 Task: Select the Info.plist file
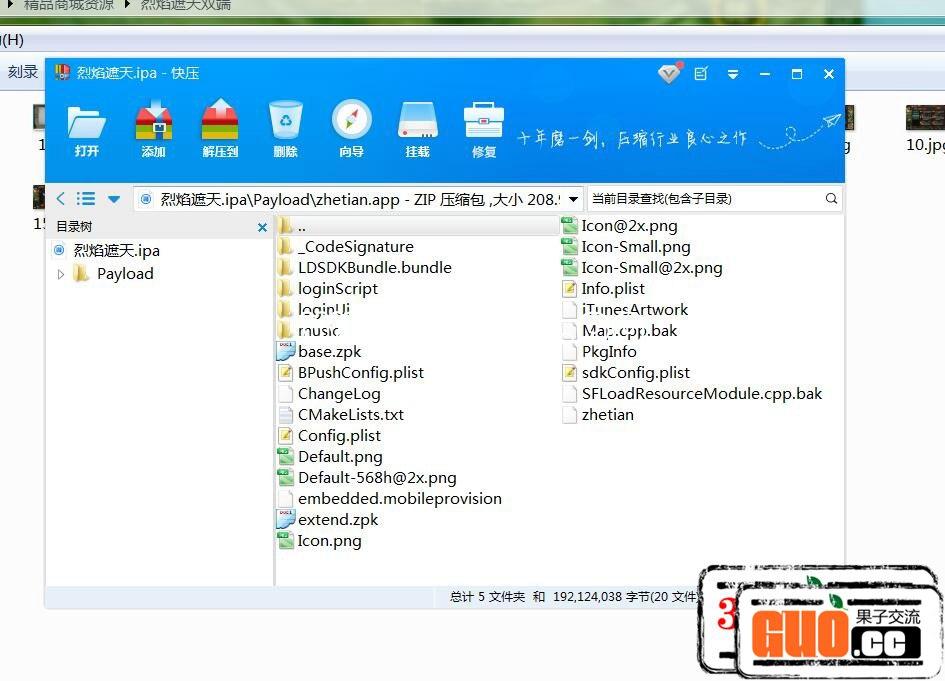[612, 289]
